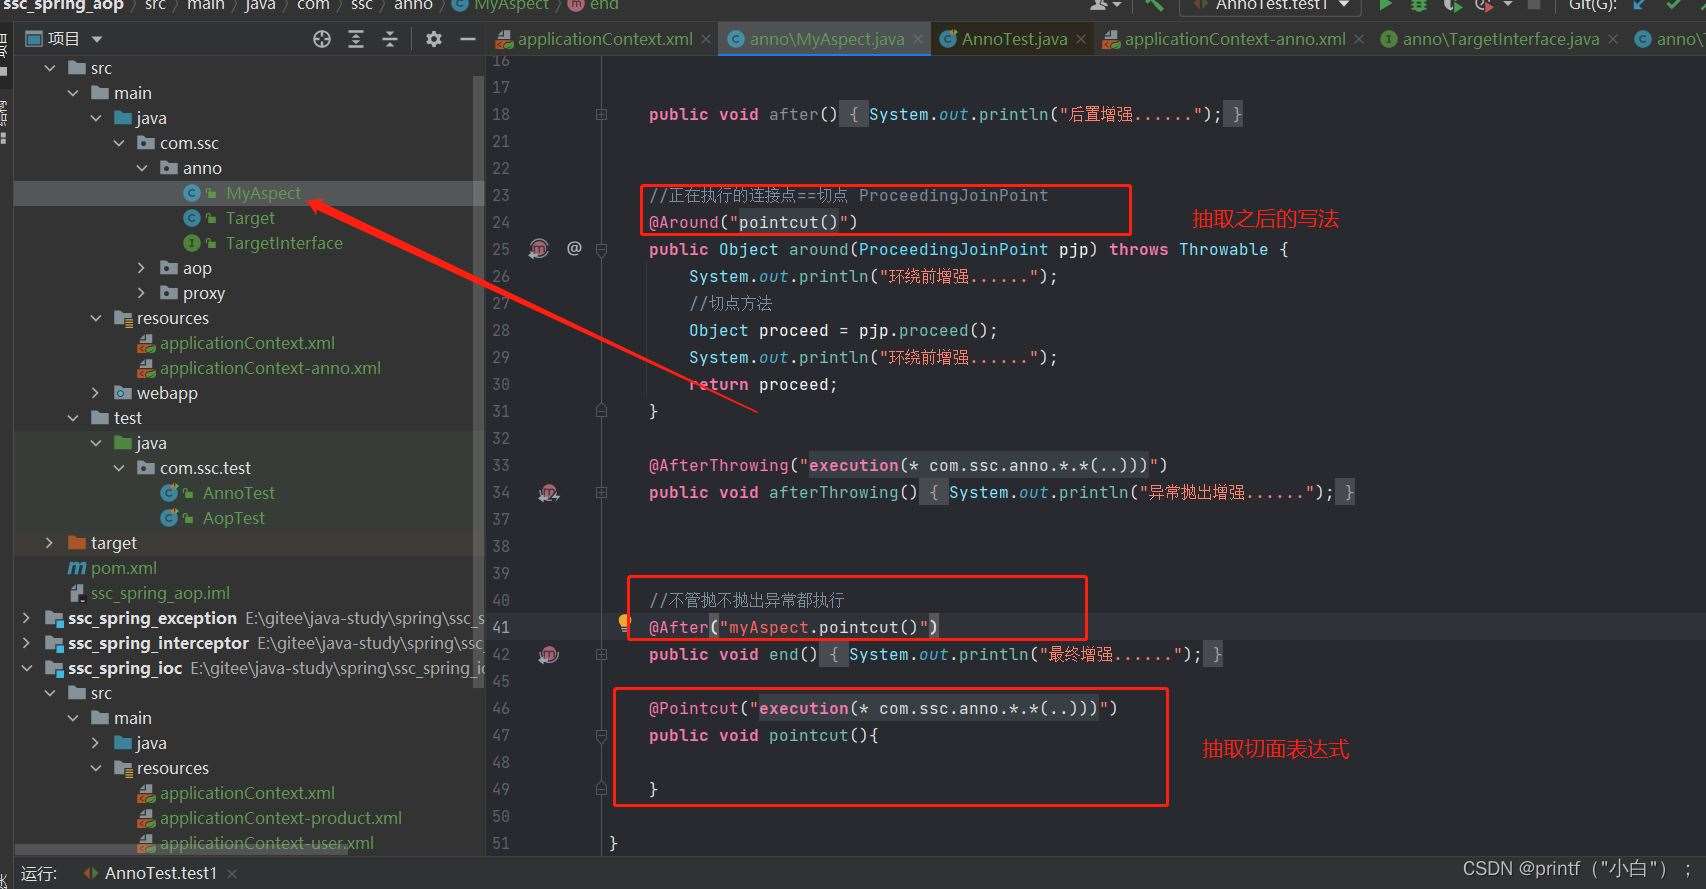This screenshot has width=1706, height=889.
Task: Toggle code fold for around method
Action: pos(601,249)
